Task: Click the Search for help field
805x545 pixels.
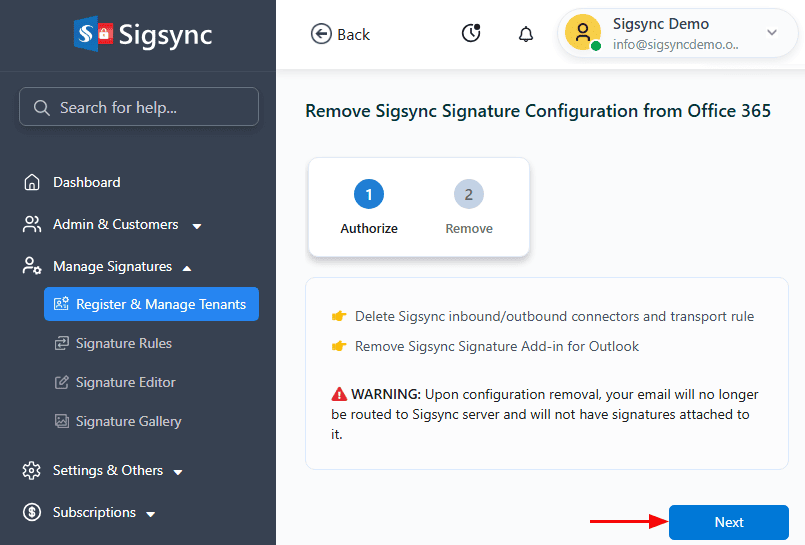Action: pyautogui.click(x=139, y=107)
